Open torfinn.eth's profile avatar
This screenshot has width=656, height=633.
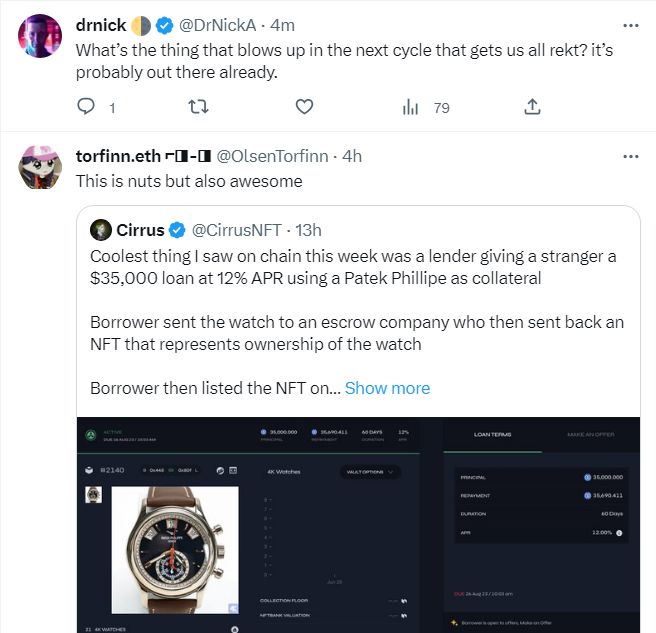[41, 167]
